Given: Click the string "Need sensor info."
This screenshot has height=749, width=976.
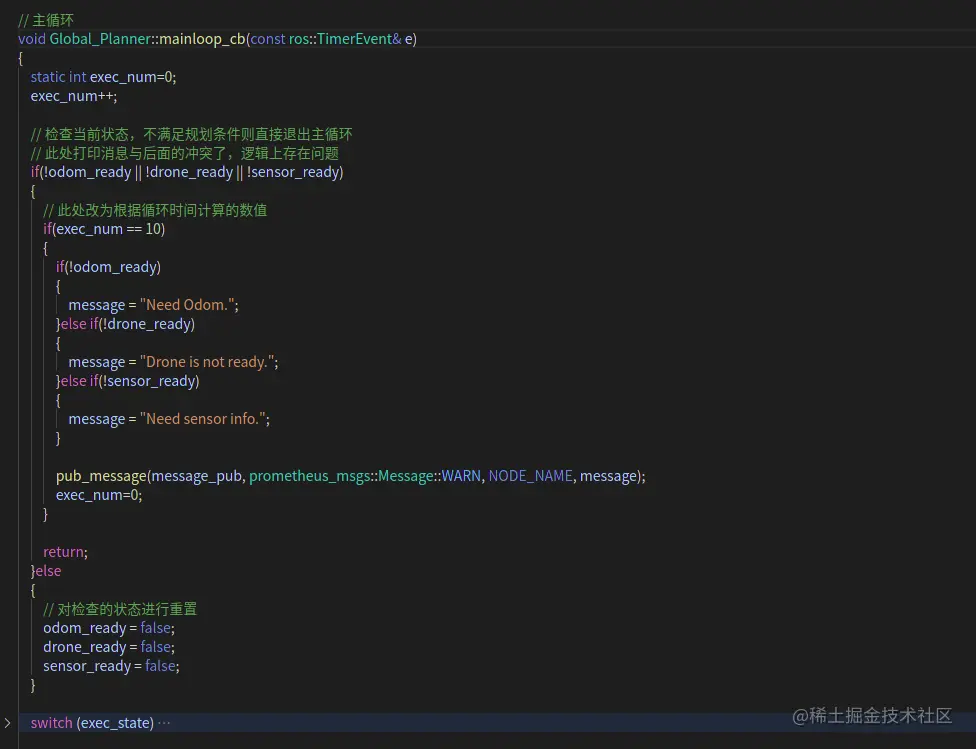Looking at the screenshot, I should coord(203,419).
